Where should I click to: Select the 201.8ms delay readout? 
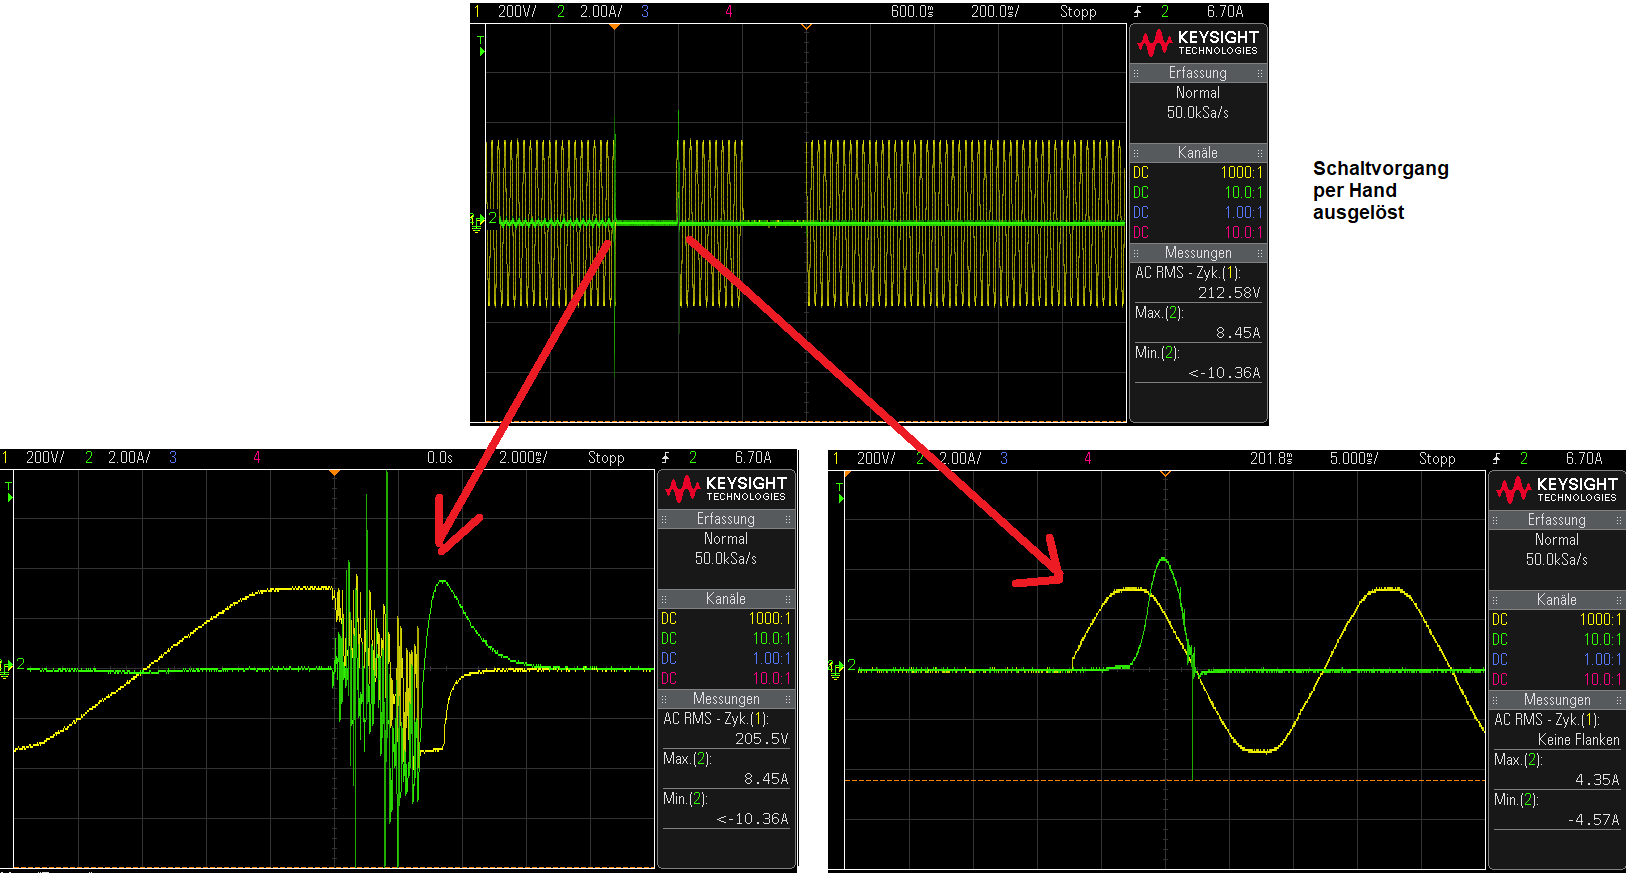coord(1271,459)
